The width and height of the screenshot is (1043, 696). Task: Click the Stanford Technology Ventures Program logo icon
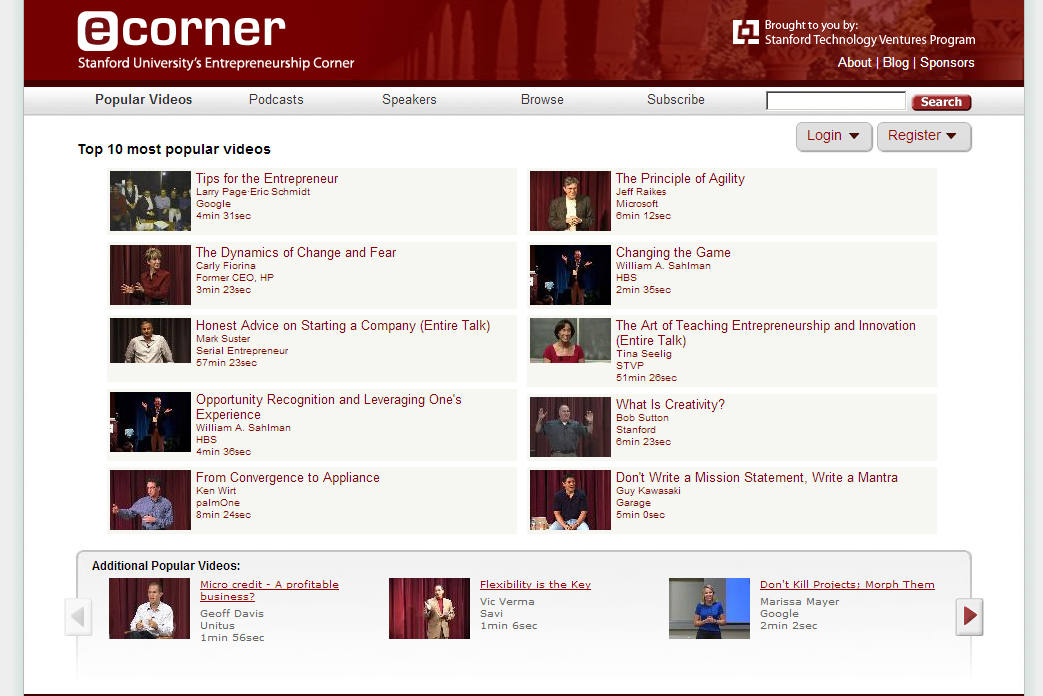click(x=746, y=32)
